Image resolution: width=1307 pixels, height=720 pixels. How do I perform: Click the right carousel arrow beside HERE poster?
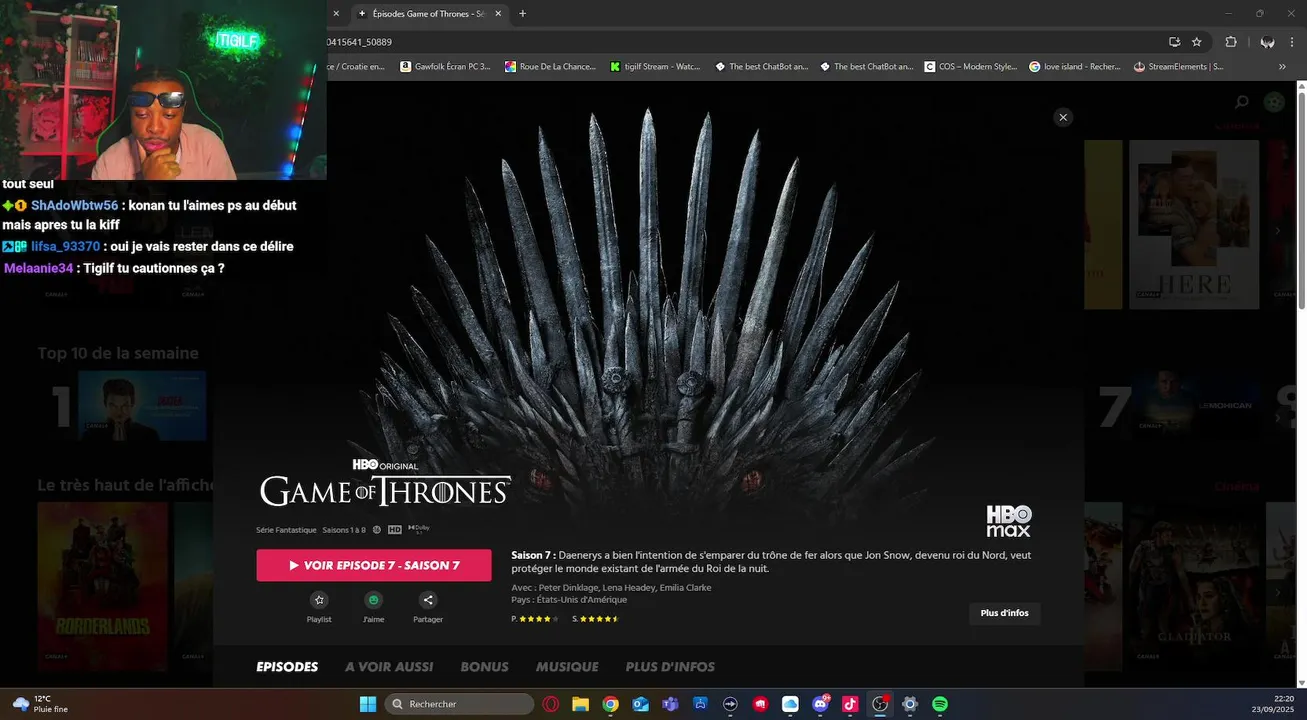1277,231
